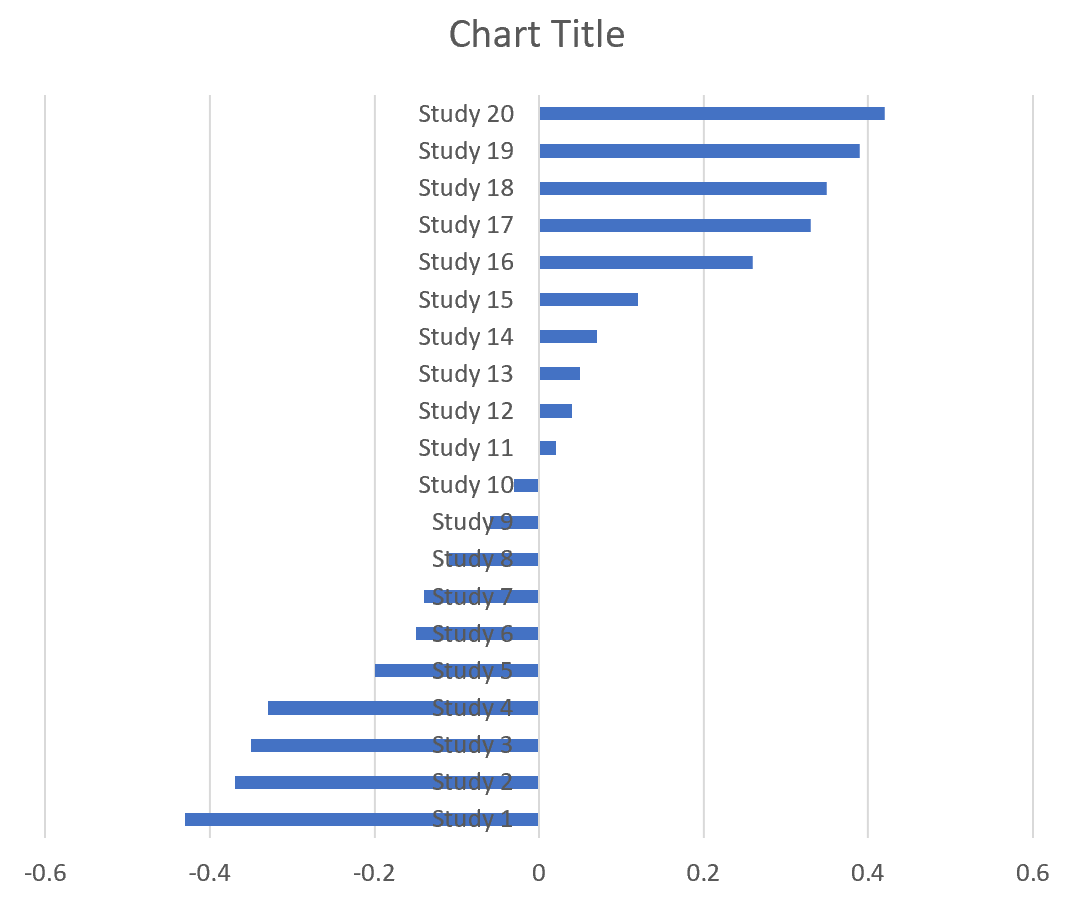Select the Study 5 data bar
Screen dimensions: 1065x901
tap(400, 671)
